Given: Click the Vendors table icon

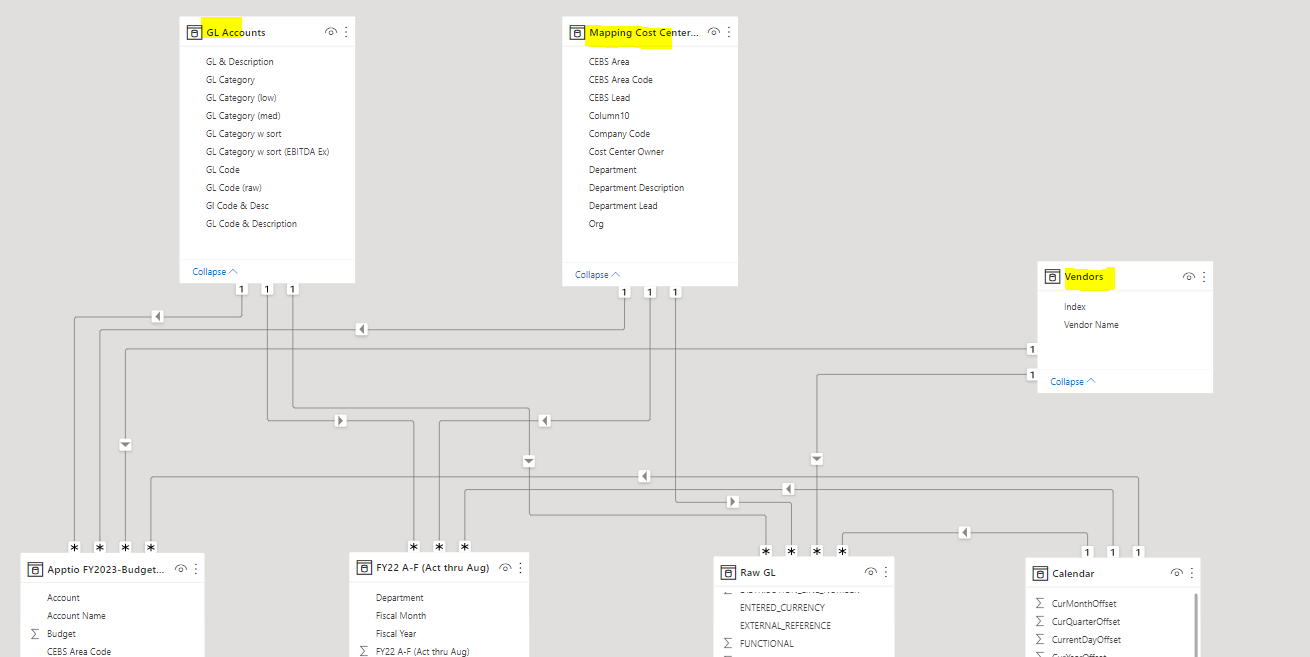Looking at the screenshot, I should (x=1052, y=277).
